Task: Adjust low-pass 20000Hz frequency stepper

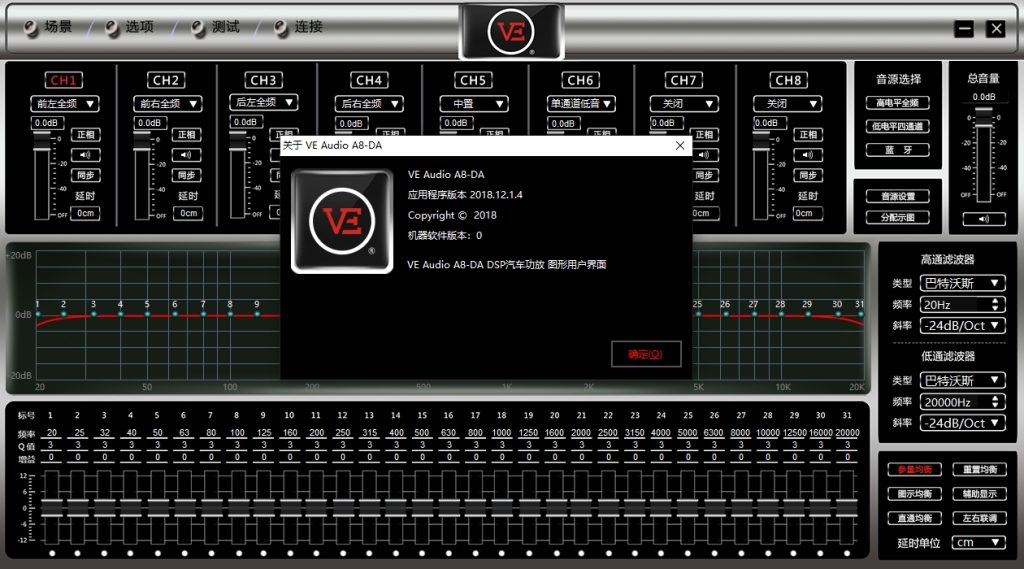Action: (995, 402)
